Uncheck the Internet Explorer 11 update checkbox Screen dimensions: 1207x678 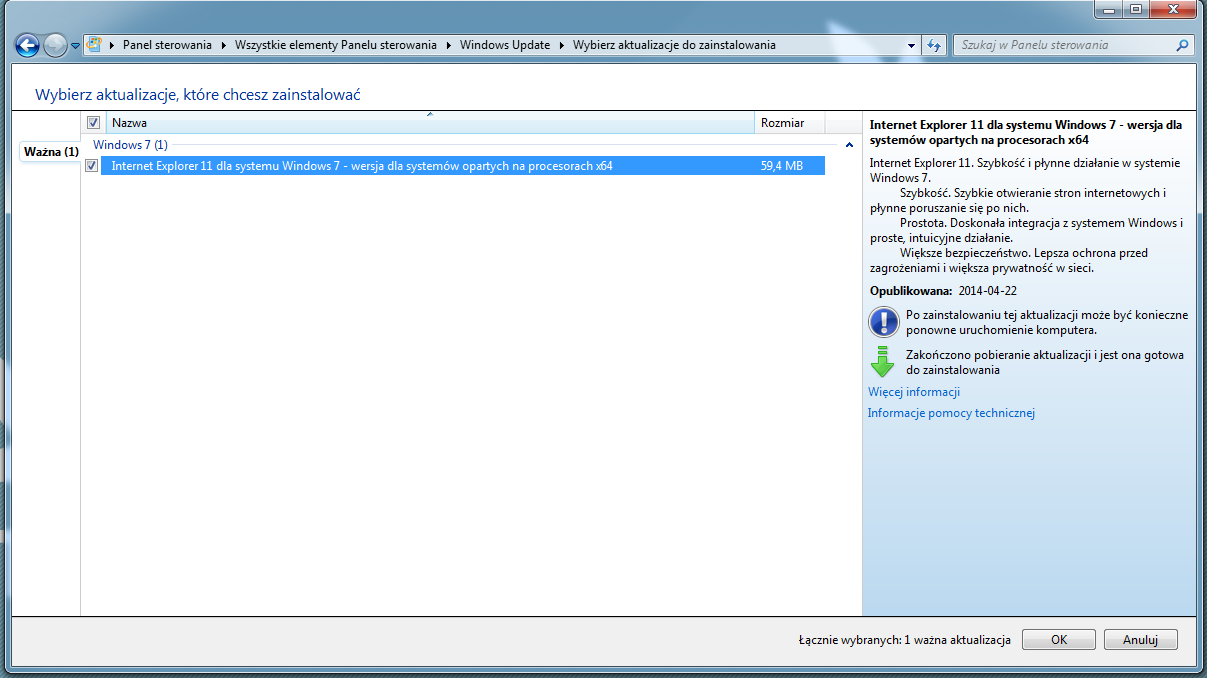(92, 166)
